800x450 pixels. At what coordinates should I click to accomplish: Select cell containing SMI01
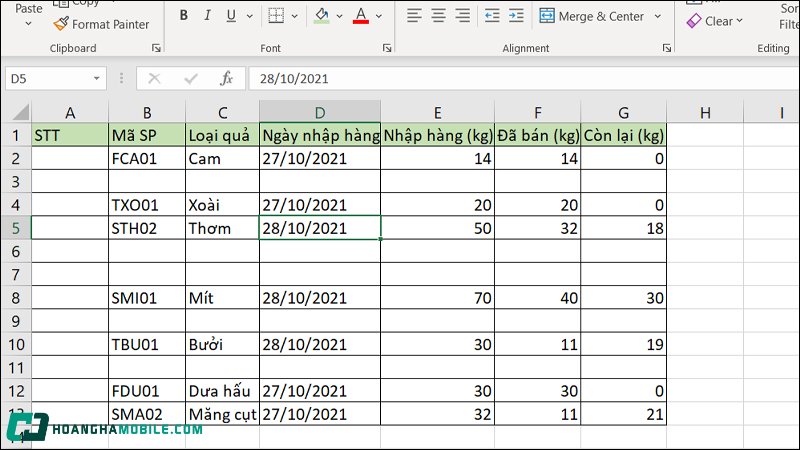pos(147,298)
